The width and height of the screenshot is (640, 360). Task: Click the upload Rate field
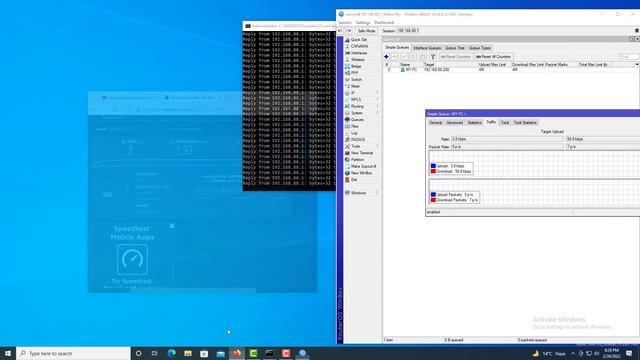(507, 139)
